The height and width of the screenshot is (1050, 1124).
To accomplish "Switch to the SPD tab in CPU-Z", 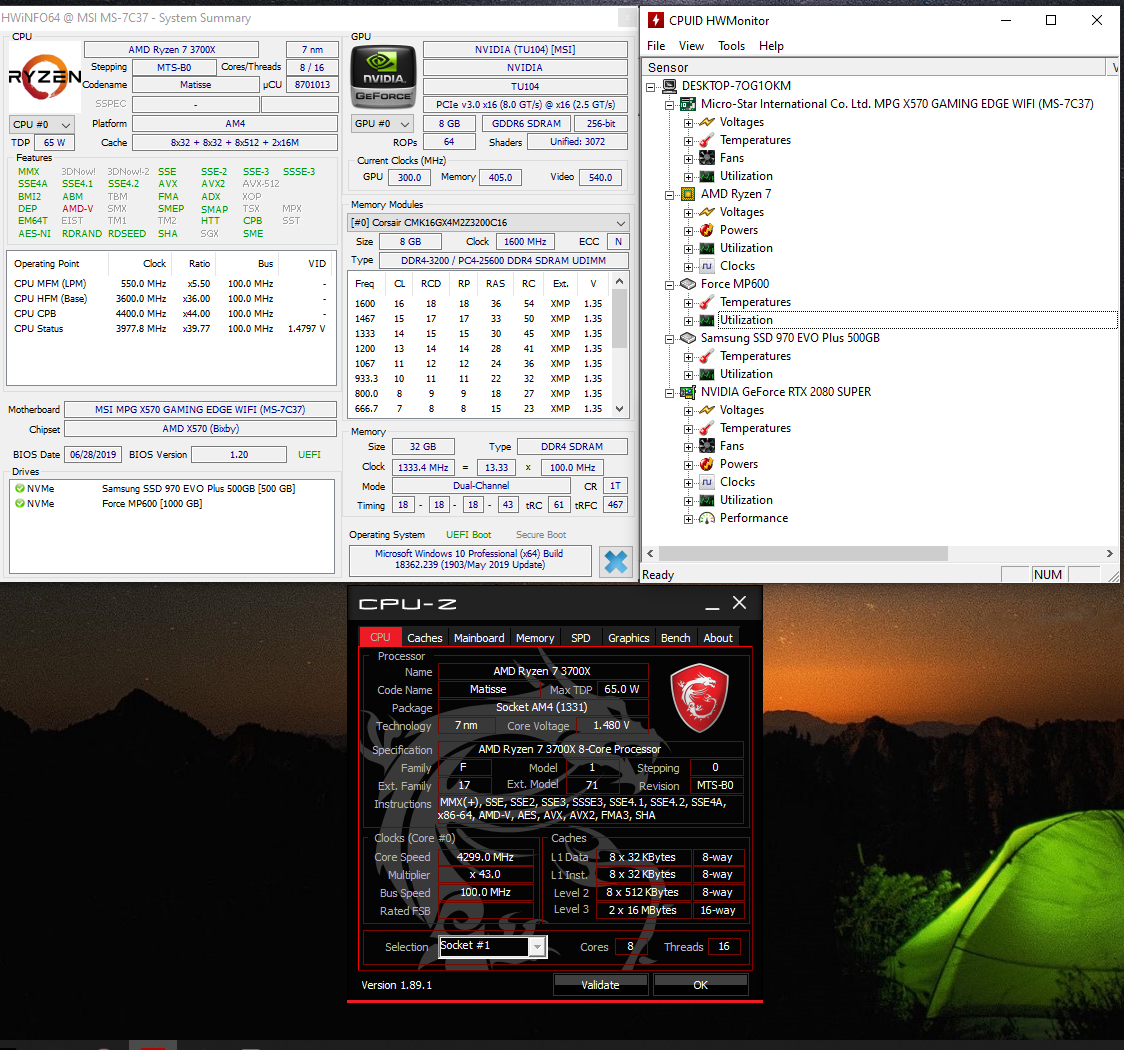I will tap(581, 638).
